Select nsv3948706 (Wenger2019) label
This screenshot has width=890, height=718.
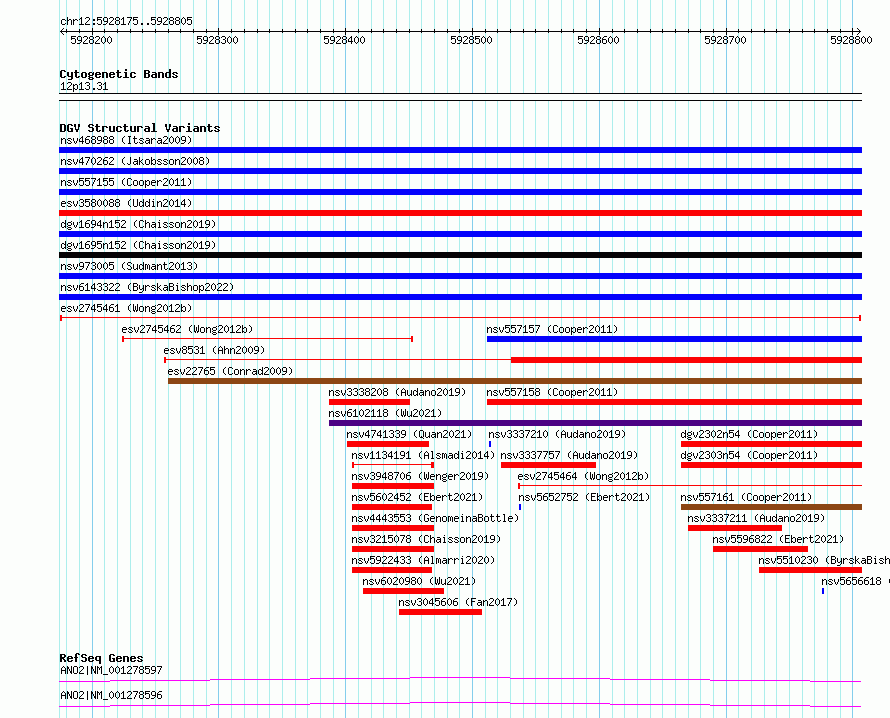coord(420,476)
